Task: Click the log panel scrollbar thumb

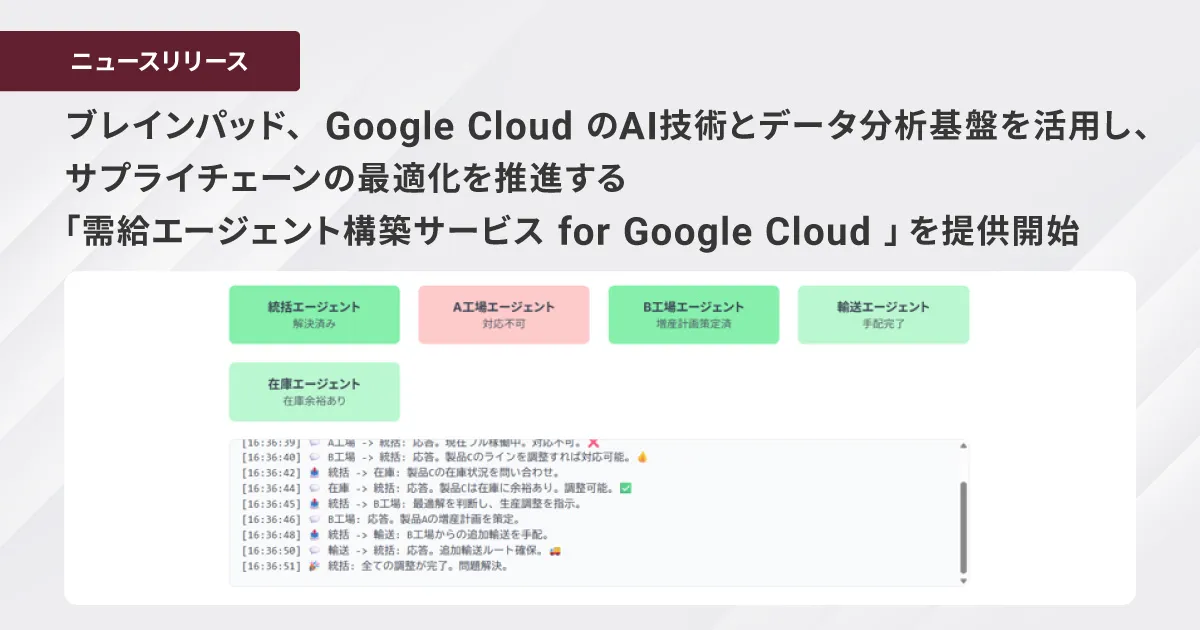Action: pos(963,525)
